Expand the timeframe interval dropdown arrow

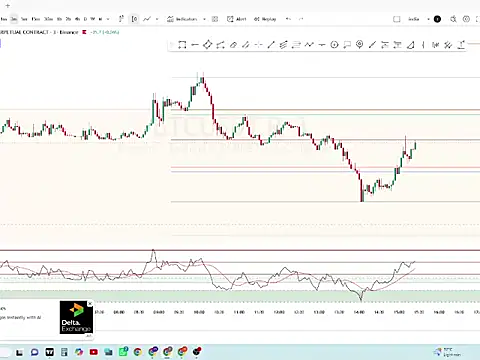pos(108,19)
